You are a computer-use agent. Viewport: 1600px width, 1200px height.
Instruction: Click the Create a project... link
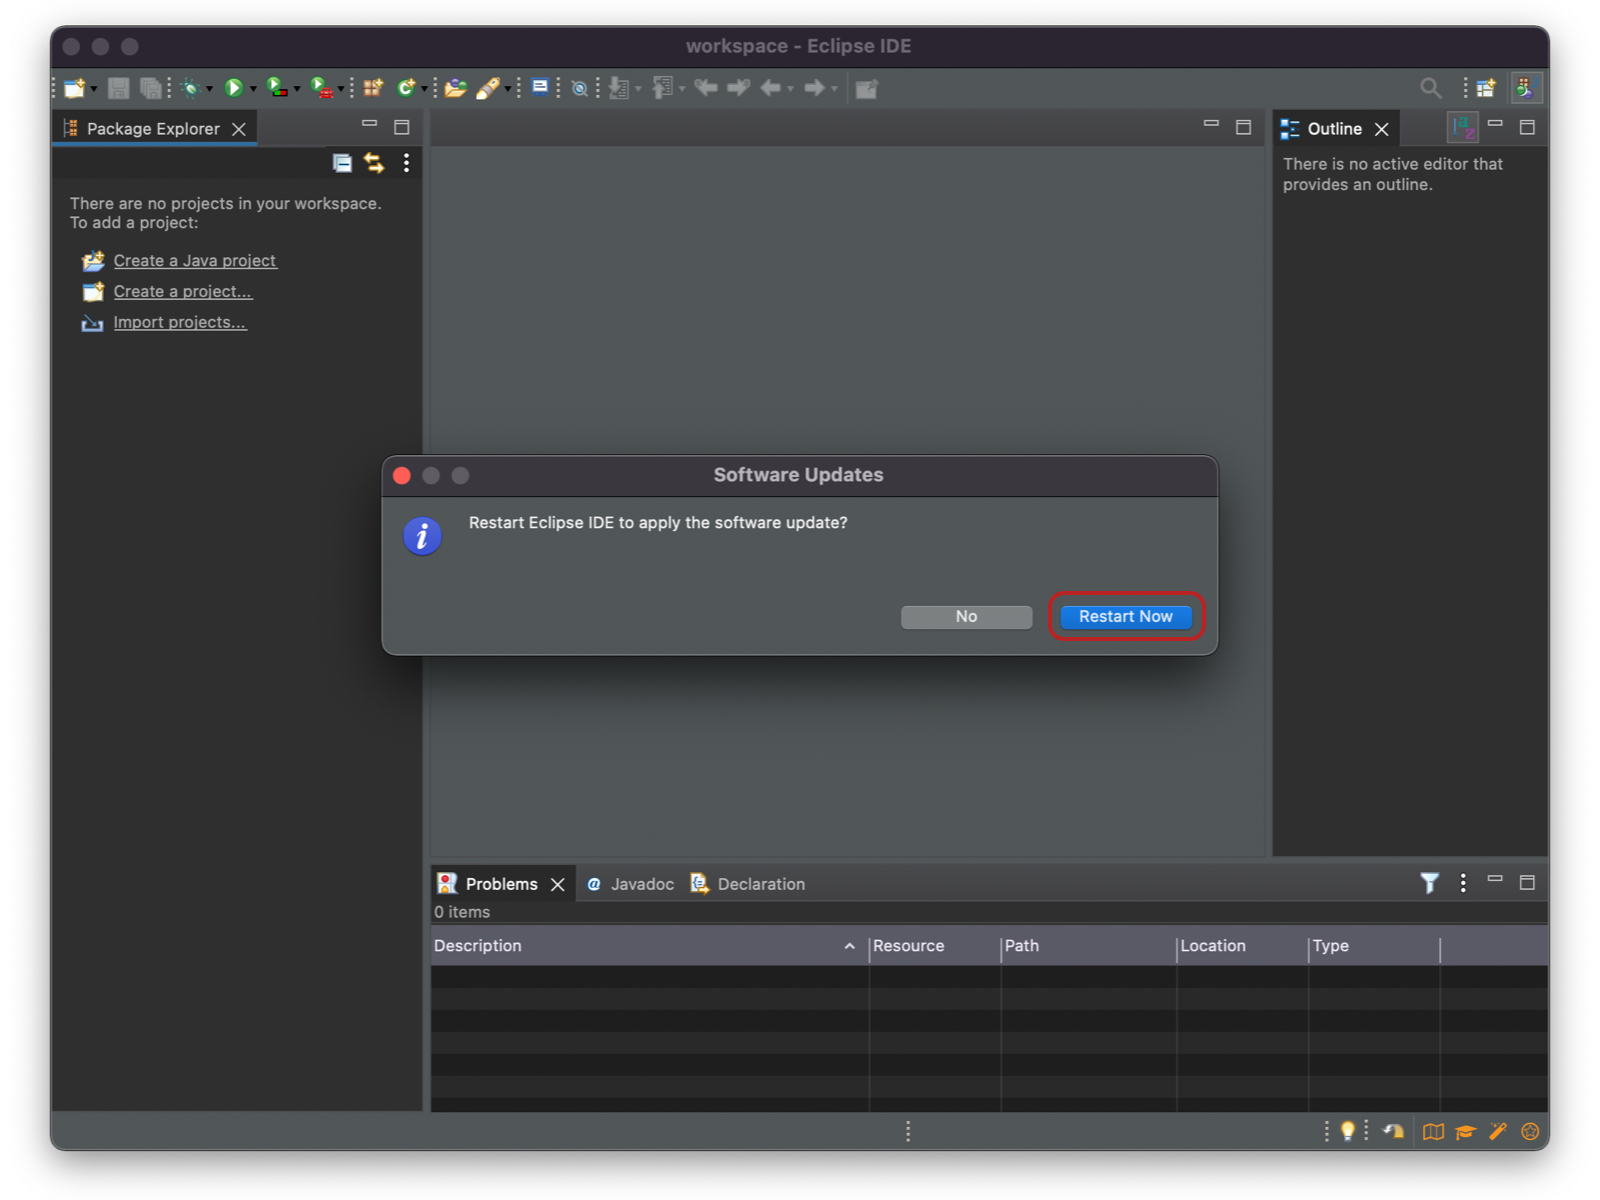point(183,292)
